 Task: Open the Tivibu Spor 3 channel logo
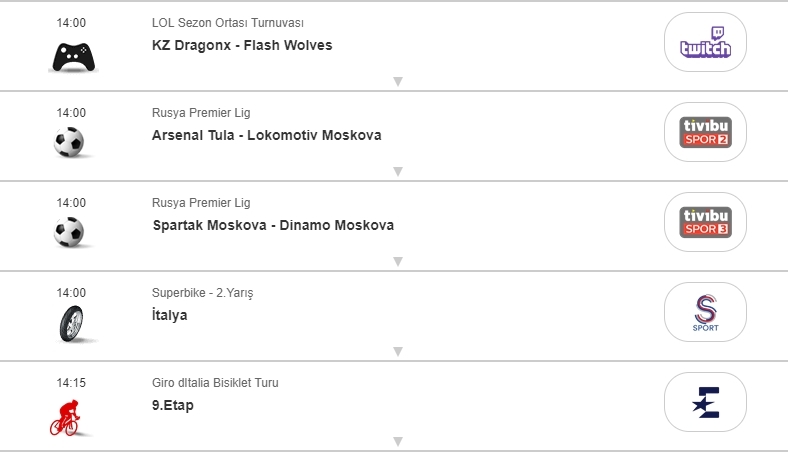[705, 223]
